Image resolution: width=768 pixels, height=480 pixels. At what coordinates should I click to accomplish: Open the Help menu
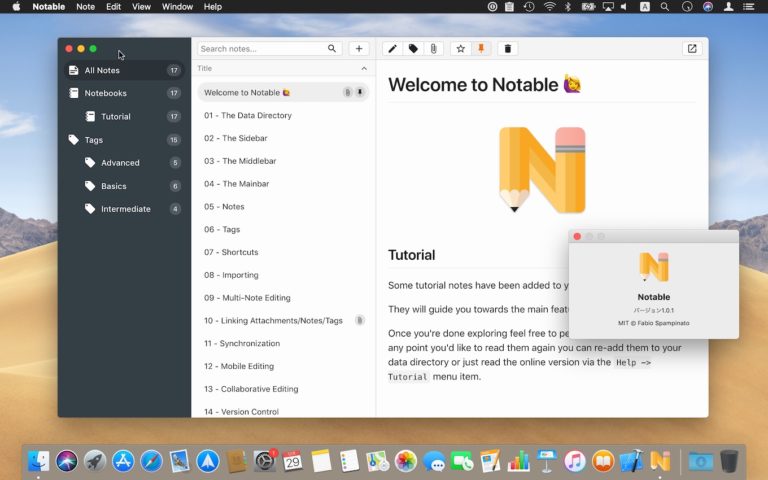click(x=213, y=7)
